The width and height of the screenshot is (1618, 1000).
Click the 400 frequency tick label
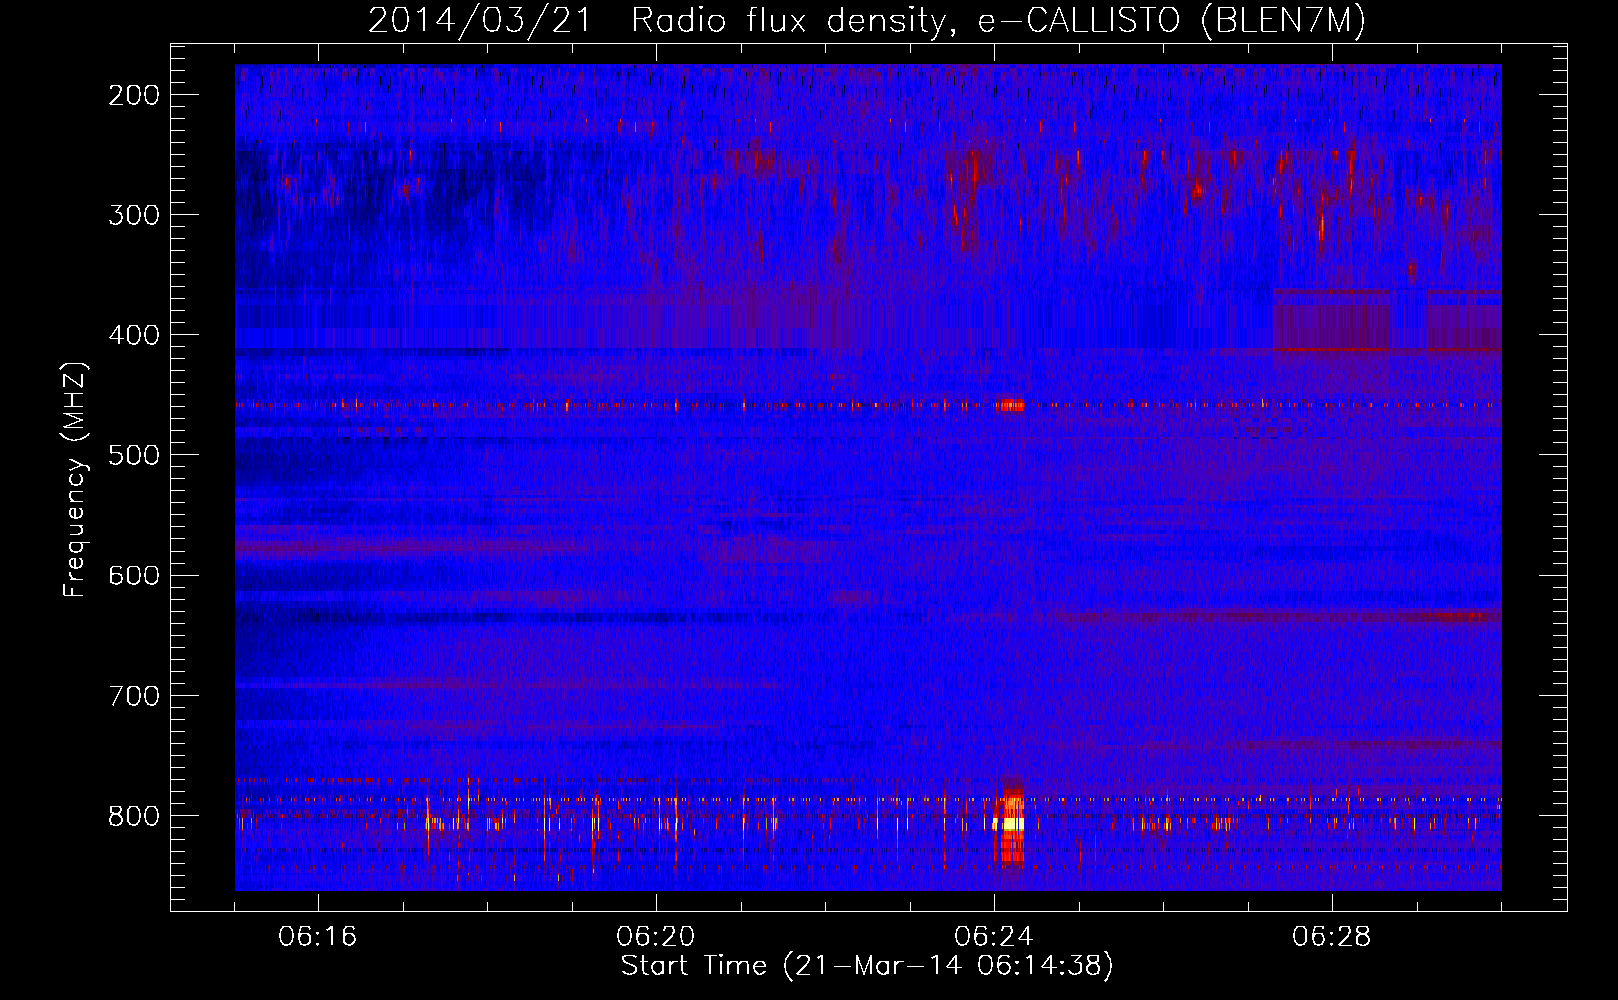click(134, 335)
